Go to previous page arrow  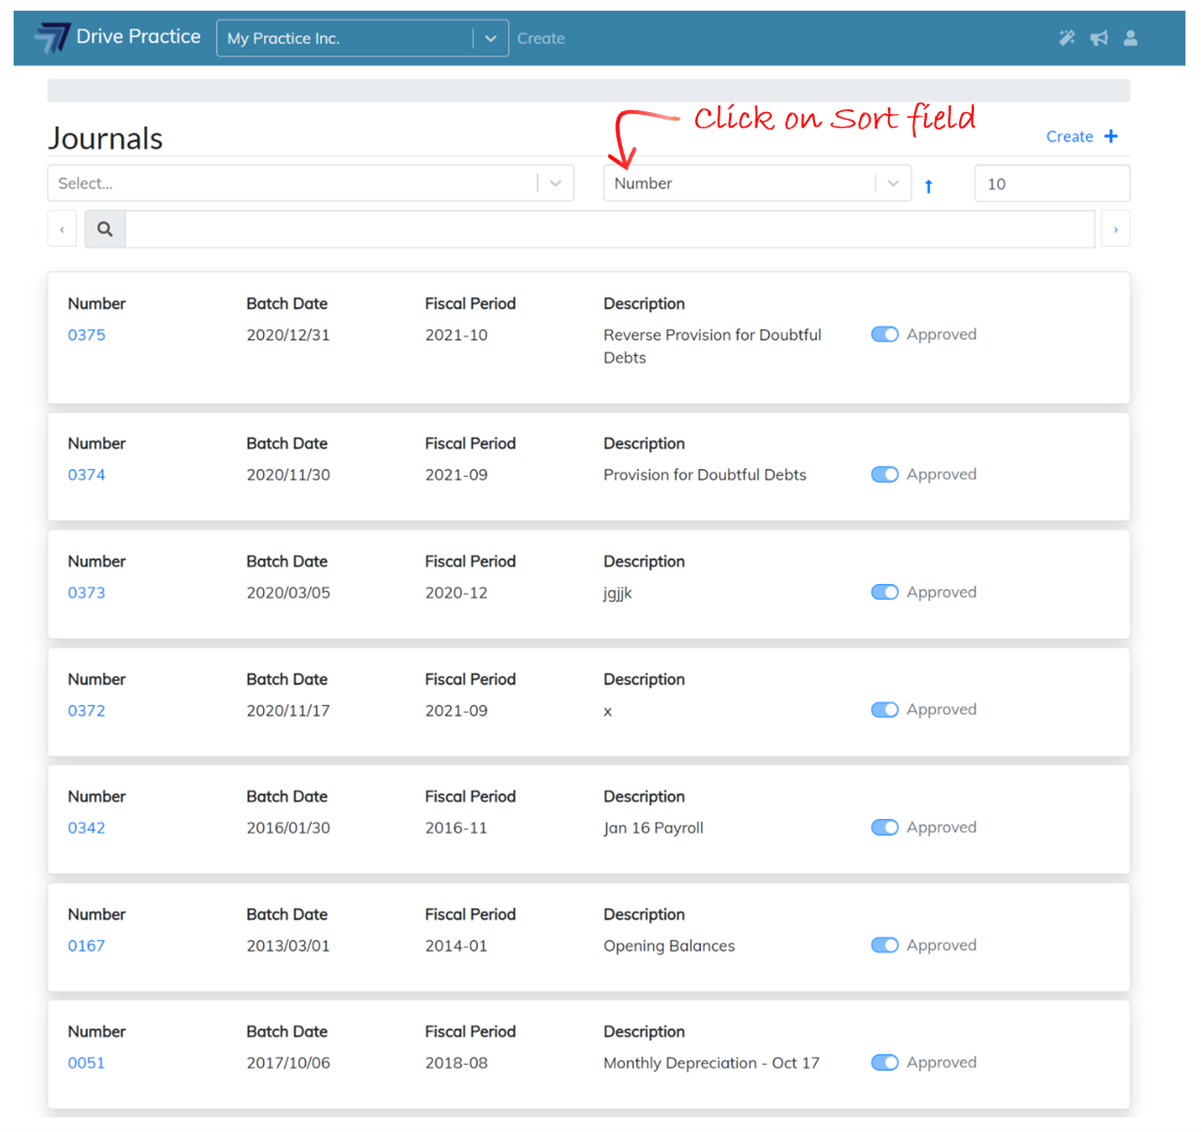(62, 229)
